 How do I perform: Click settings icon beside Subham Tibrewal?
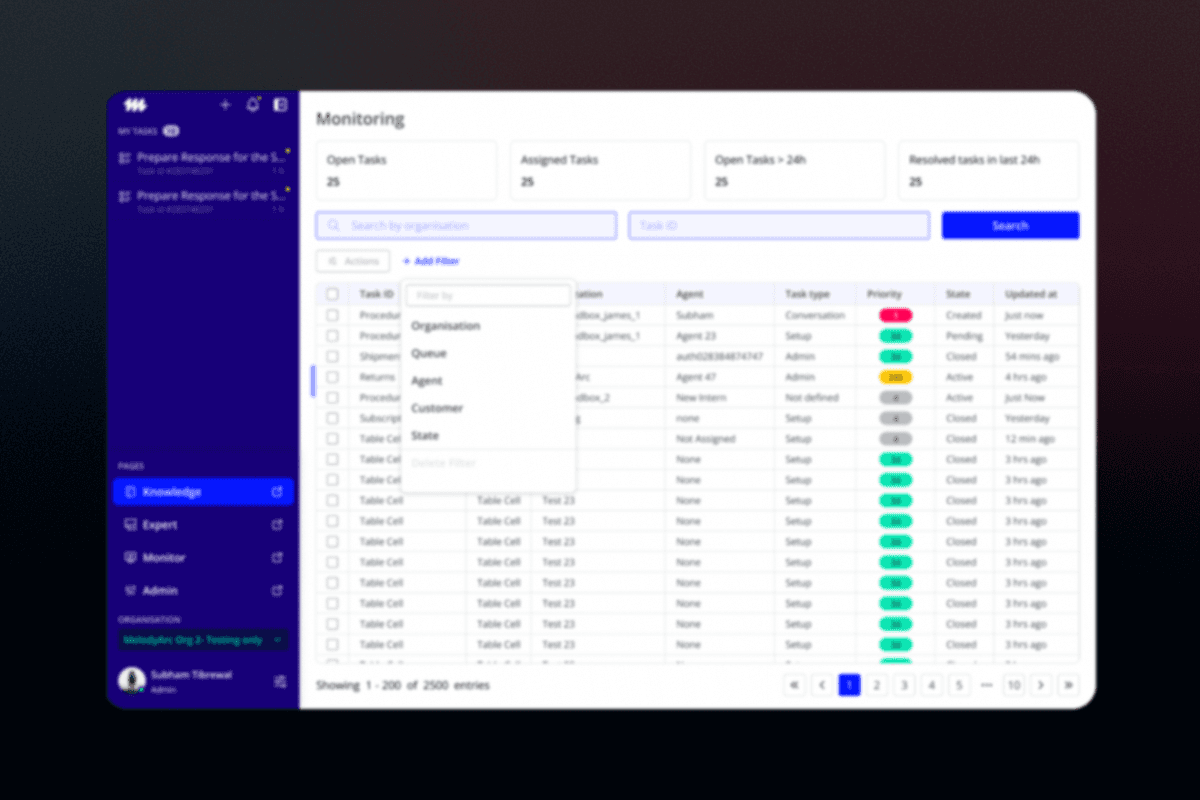(280, 681)
